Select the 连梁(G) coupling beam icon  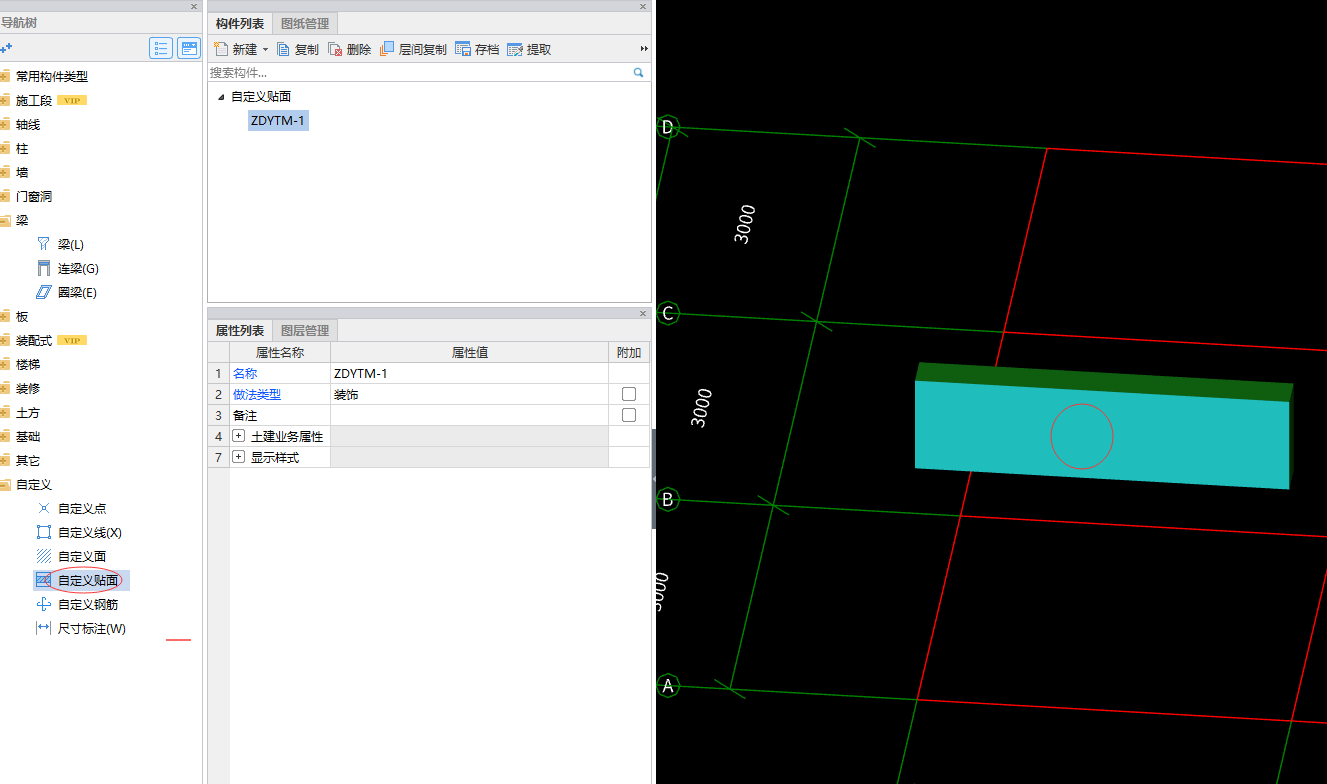pos(43,268)
